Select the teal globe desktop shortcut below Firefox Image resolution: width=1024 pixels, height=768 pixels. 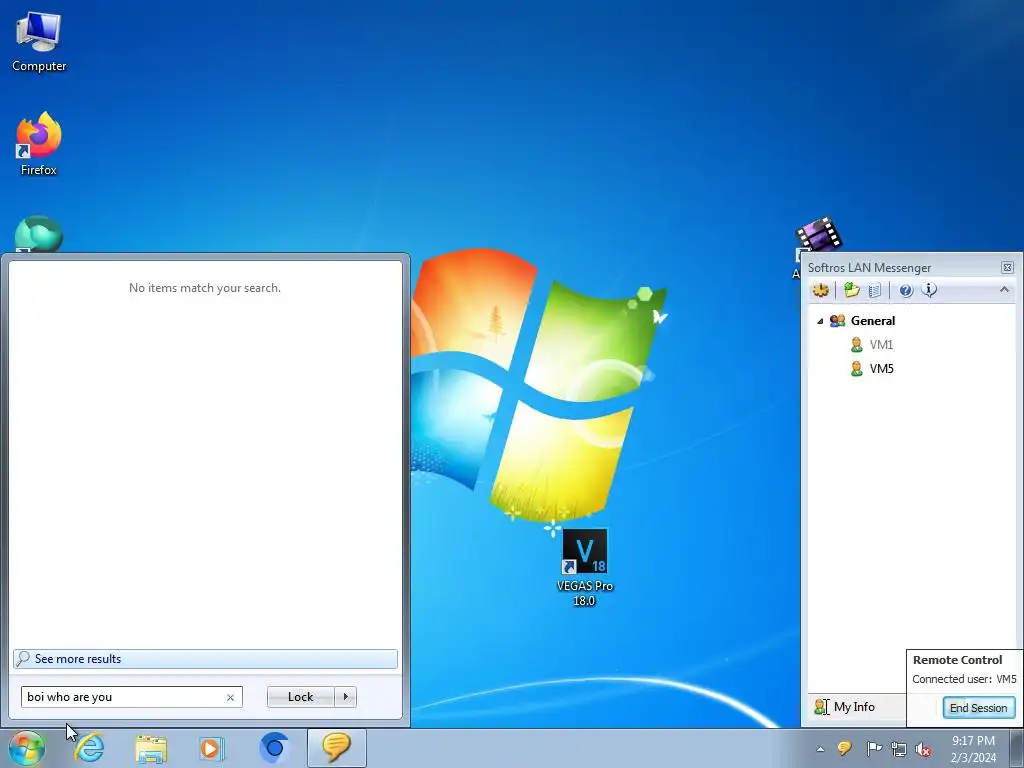pyautogui.click(x=39, y=234)
